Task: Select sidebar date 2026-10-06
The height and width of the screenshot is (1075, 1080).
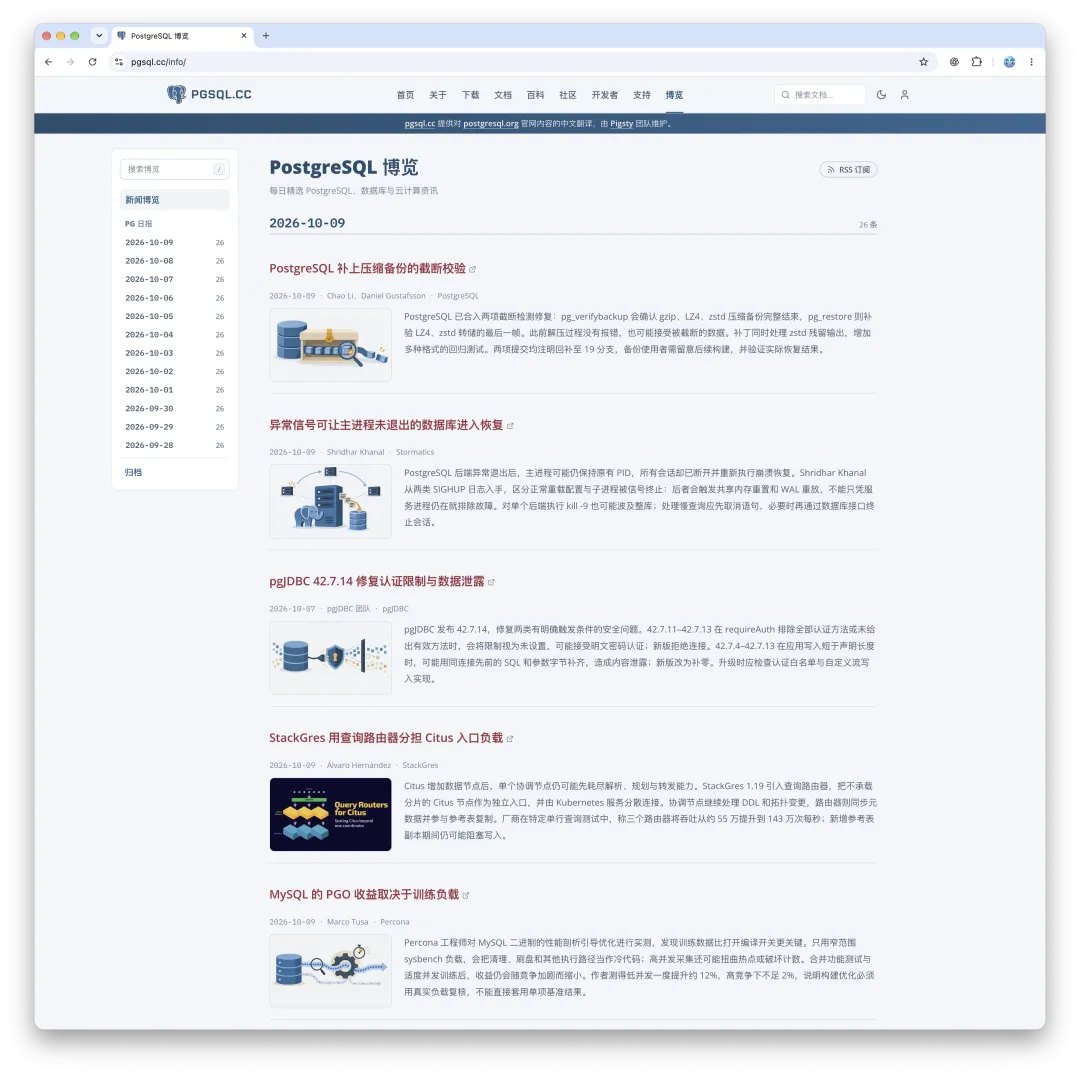Action: (x=174, y=298)
